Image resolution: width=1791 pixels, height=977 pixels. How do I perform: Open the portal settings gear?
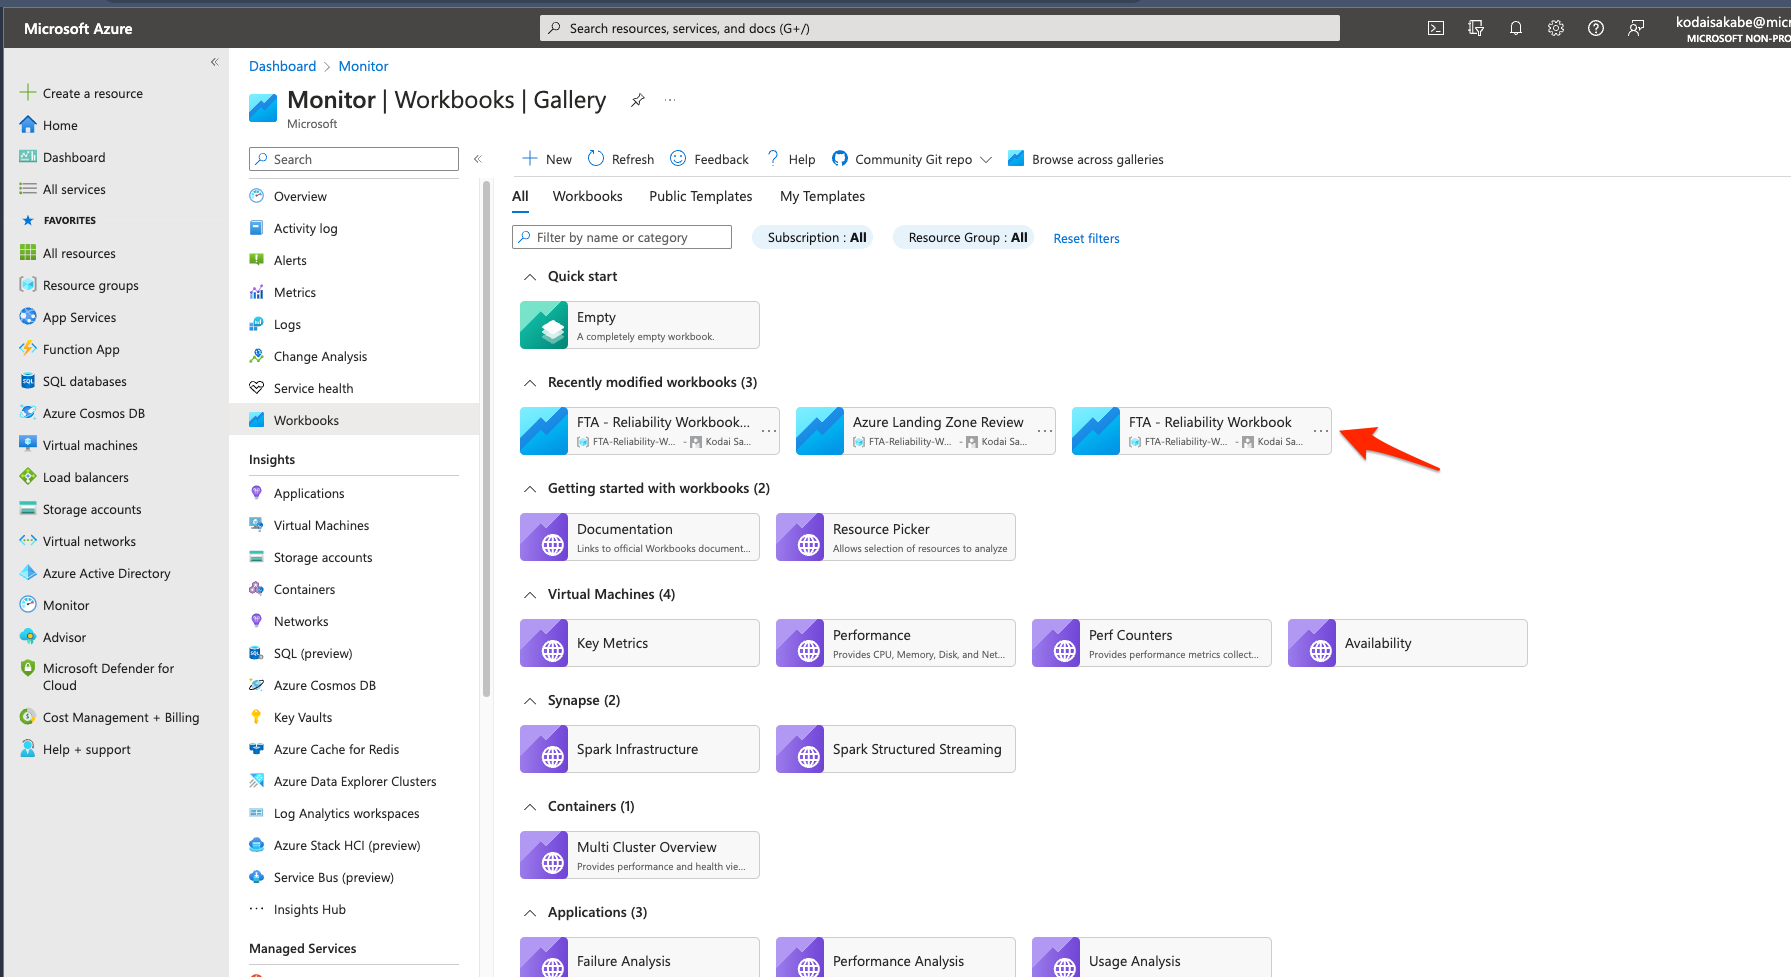[1556, 28]
